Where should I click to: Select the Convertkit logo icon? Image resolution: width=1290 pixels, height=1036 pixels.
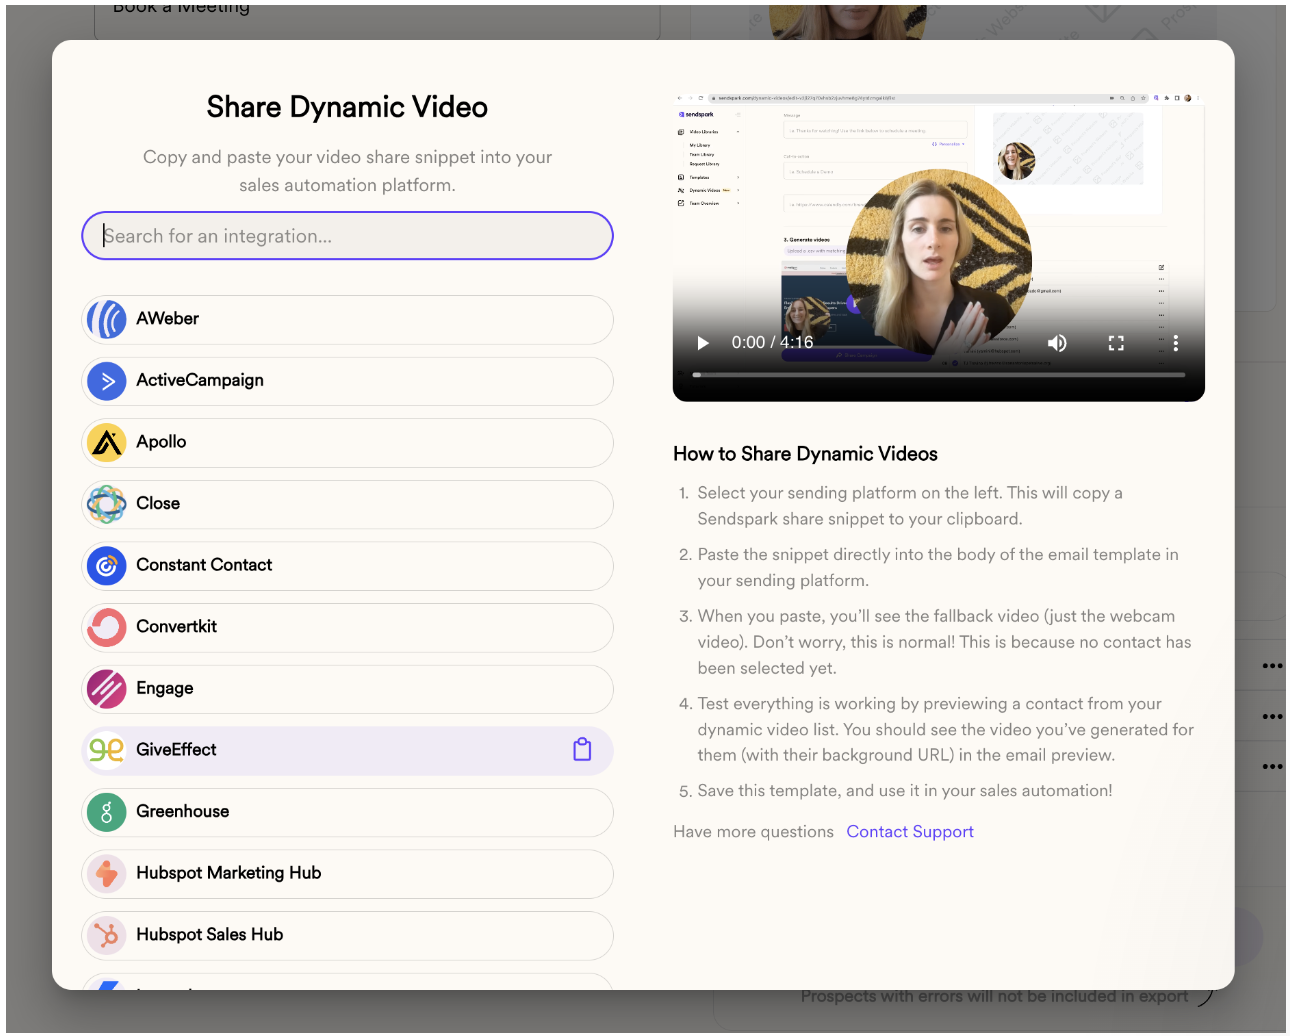(107, 627)
